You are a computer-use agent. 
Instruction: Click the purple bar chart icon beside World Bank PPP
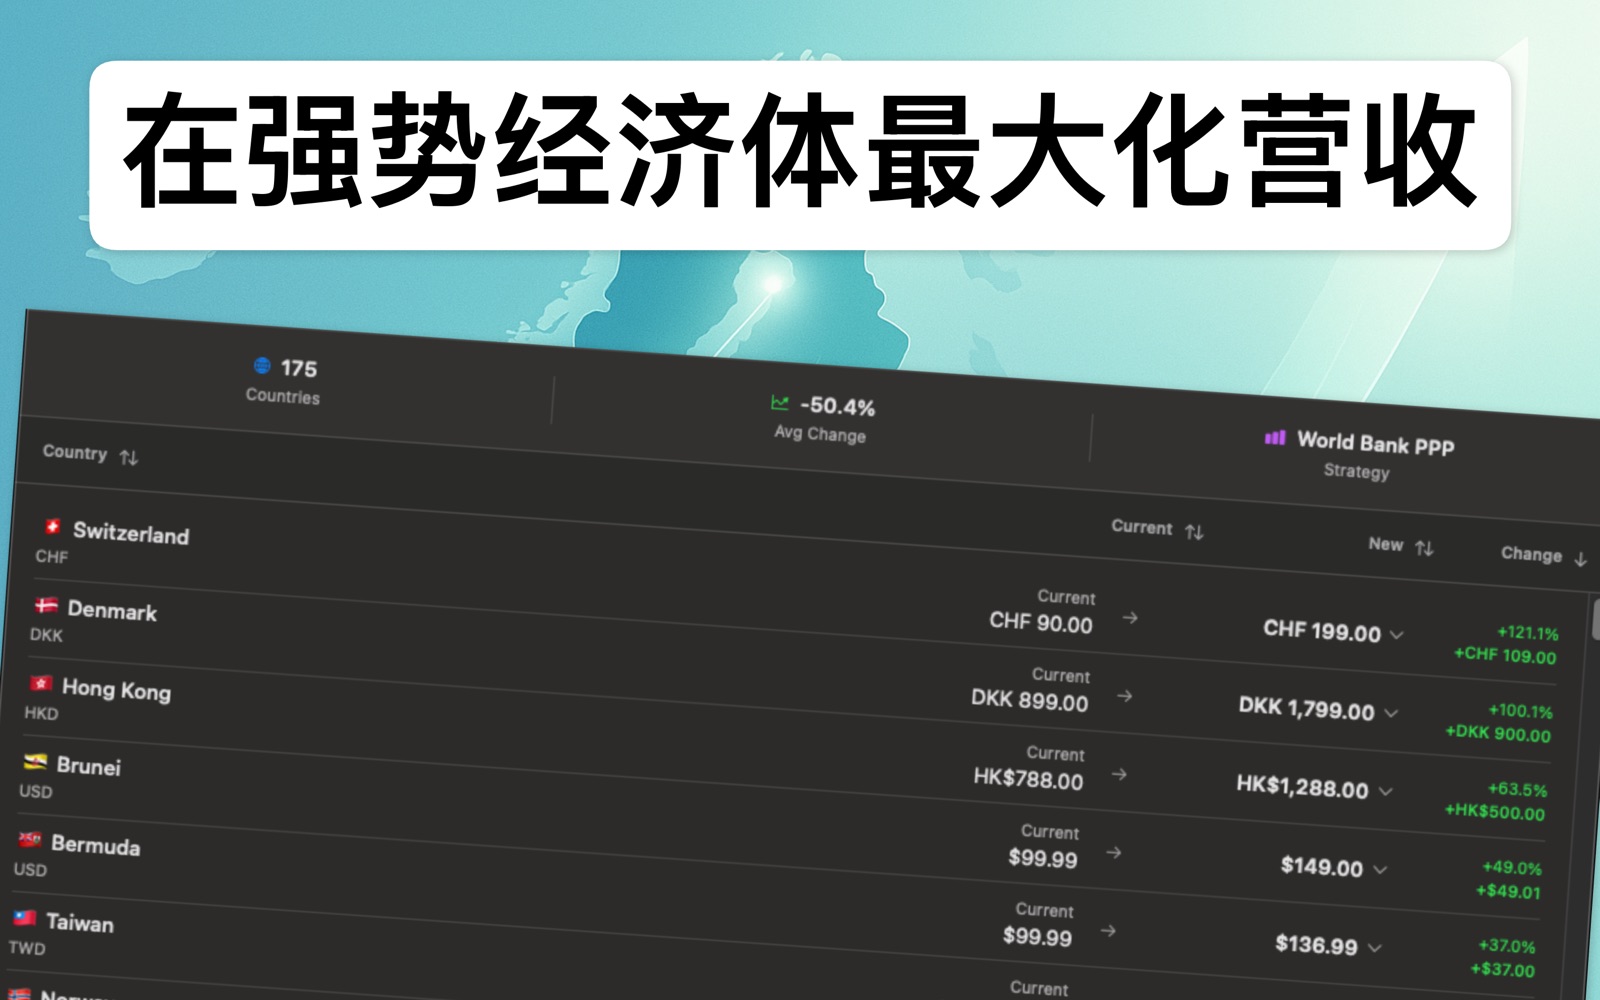1273,440
